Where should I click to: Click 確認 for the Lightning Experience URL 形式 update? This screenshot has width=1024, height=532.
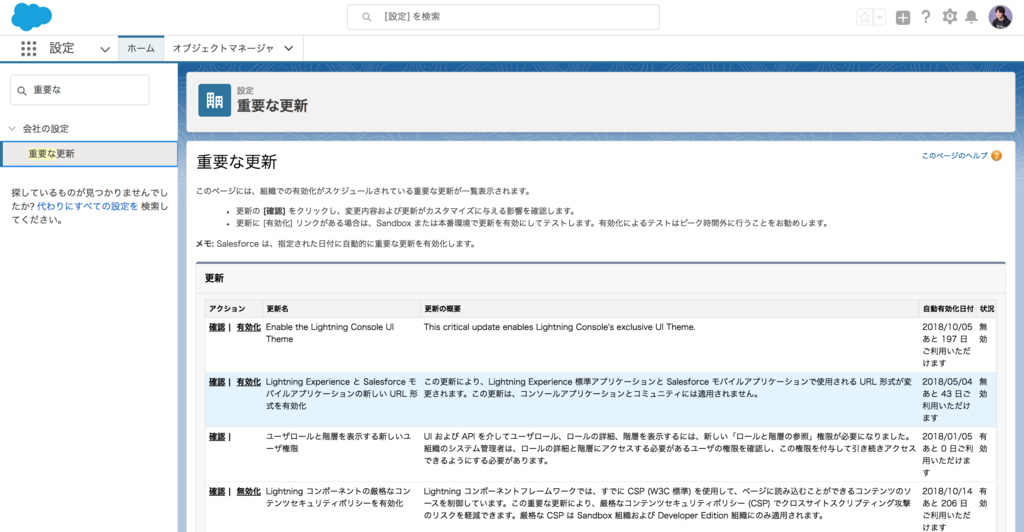click(x=217, y=382)
